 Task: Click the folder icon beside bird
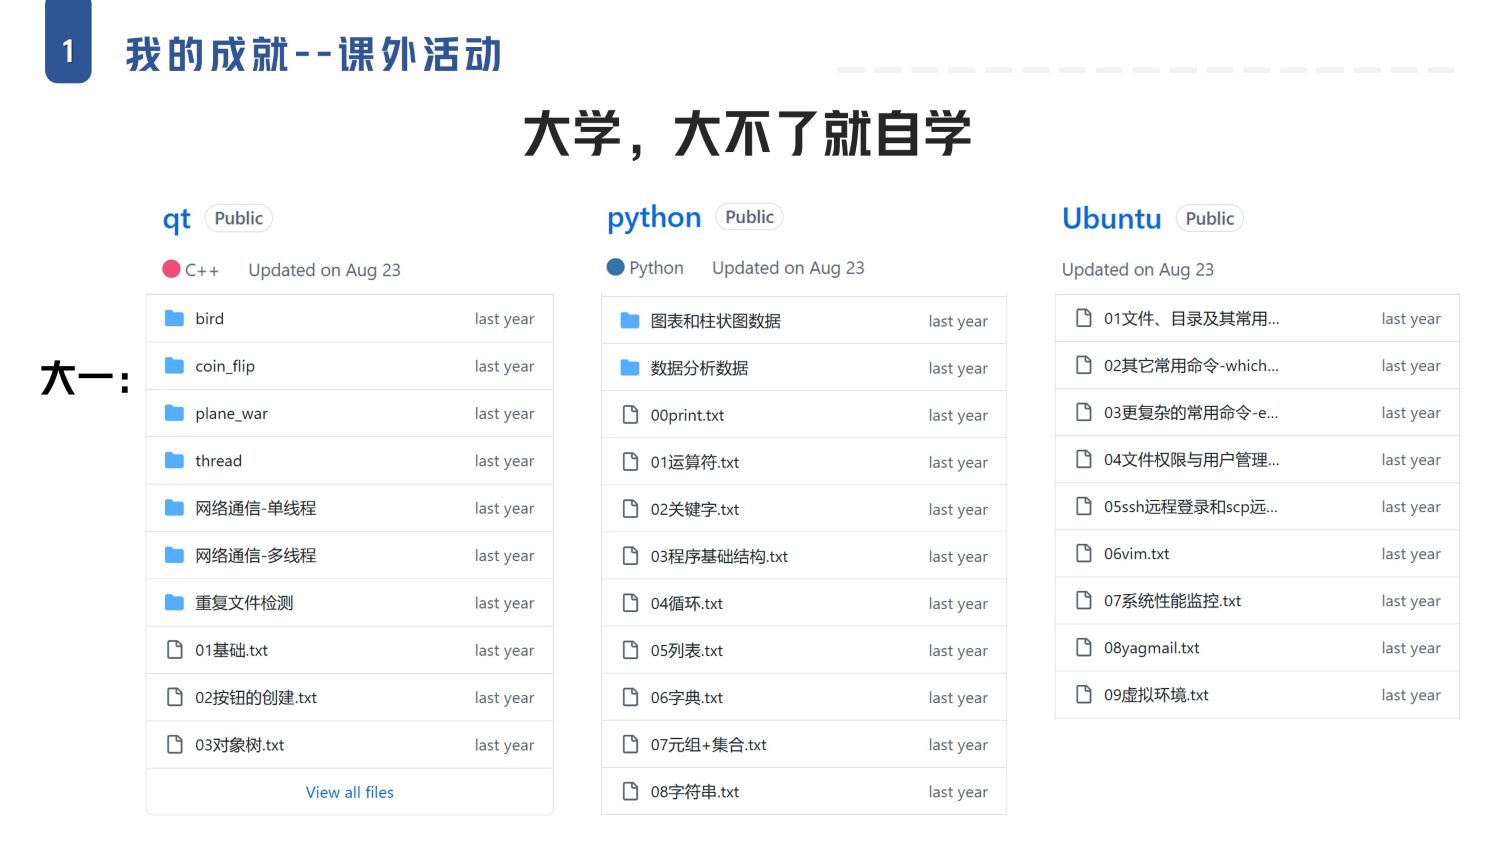tap(174, 318)
